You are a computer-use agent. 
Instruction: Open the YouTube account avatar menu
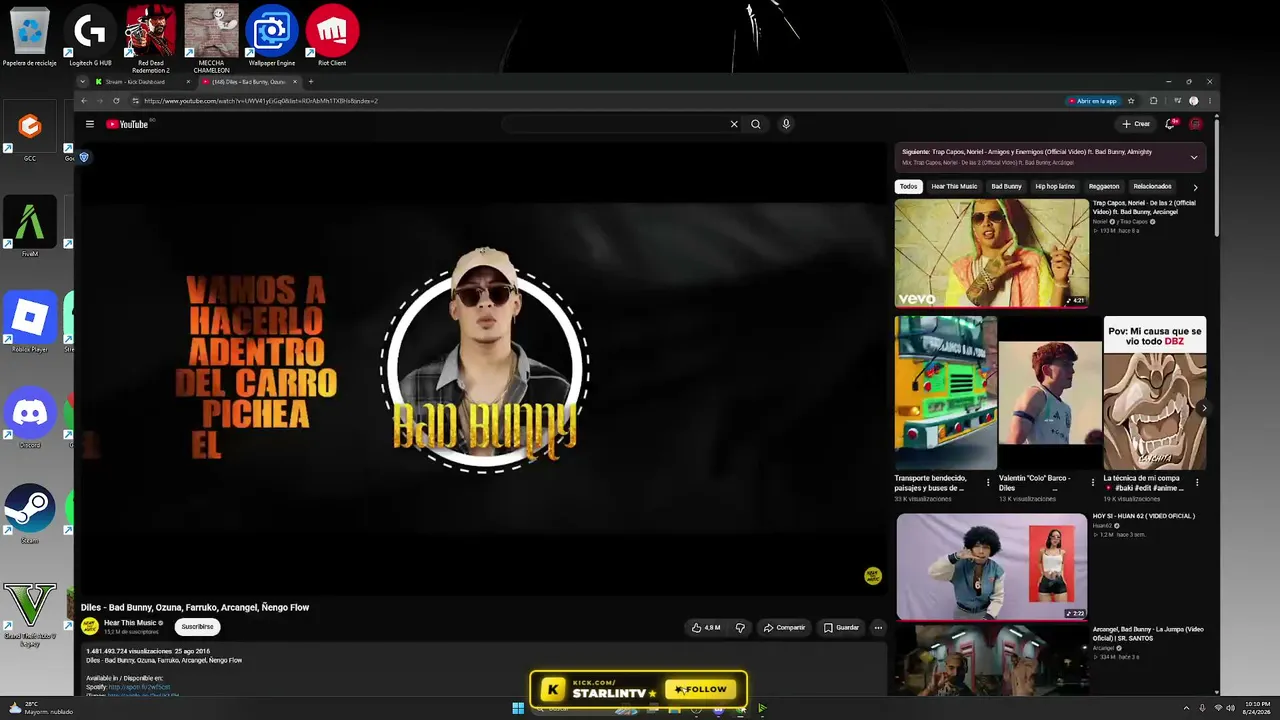tap(1195, 124)
